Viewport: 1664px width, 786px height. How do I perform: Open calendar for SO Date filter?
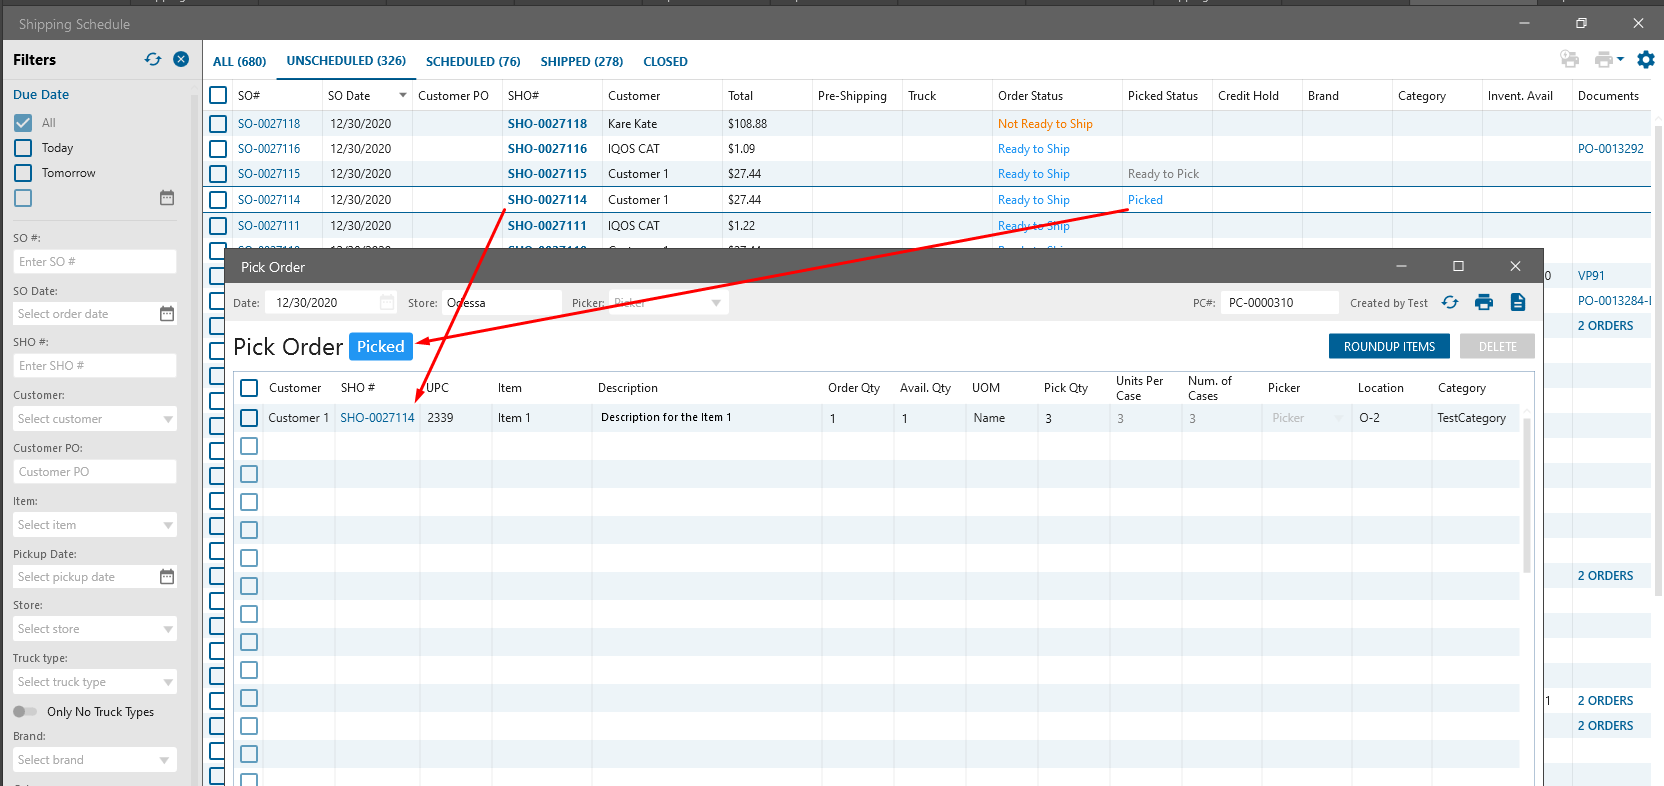pos(167,314)
